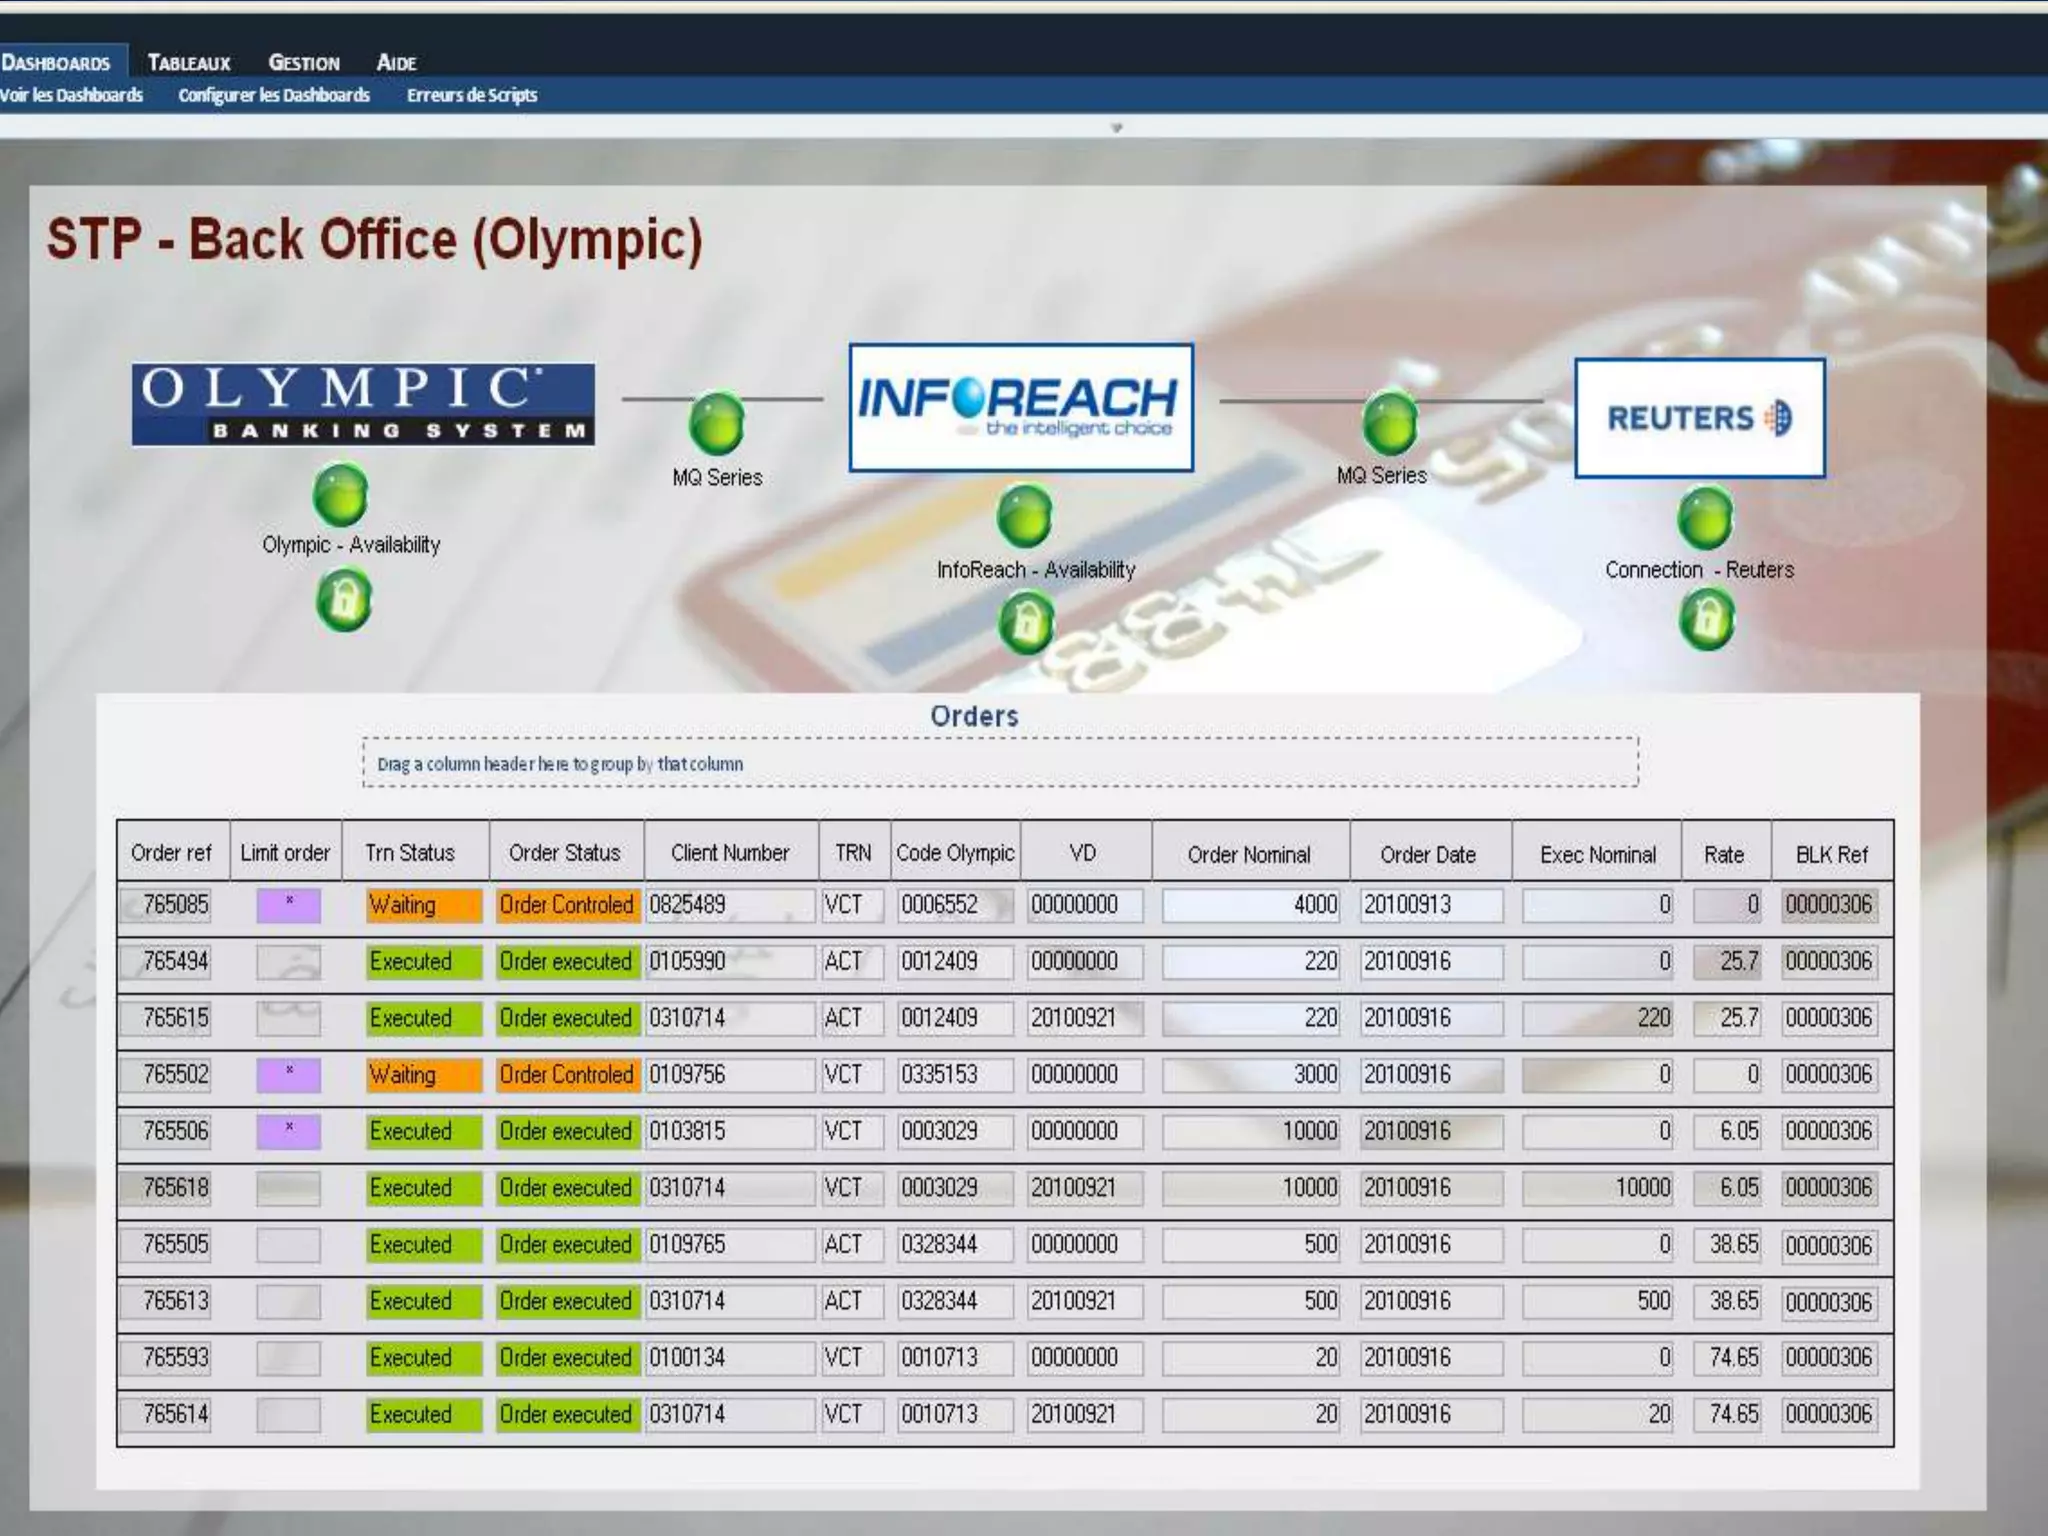Go to Voir les Dashboards
The image size is (2048, 1536).
(71, 95)
